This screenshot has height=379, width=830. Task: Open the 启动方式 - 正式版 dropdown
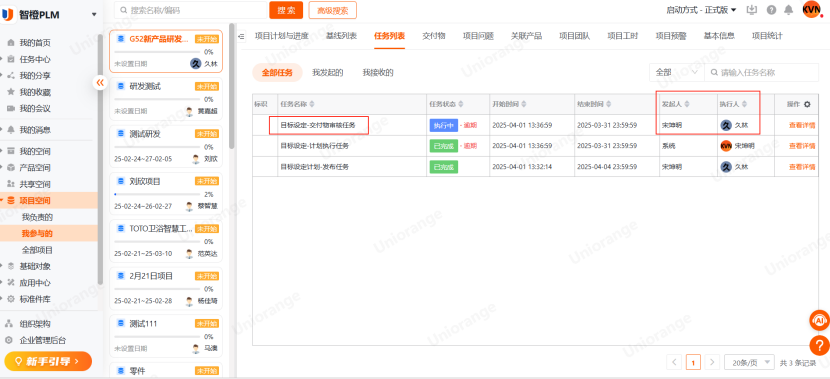click(x=701, y=10)
